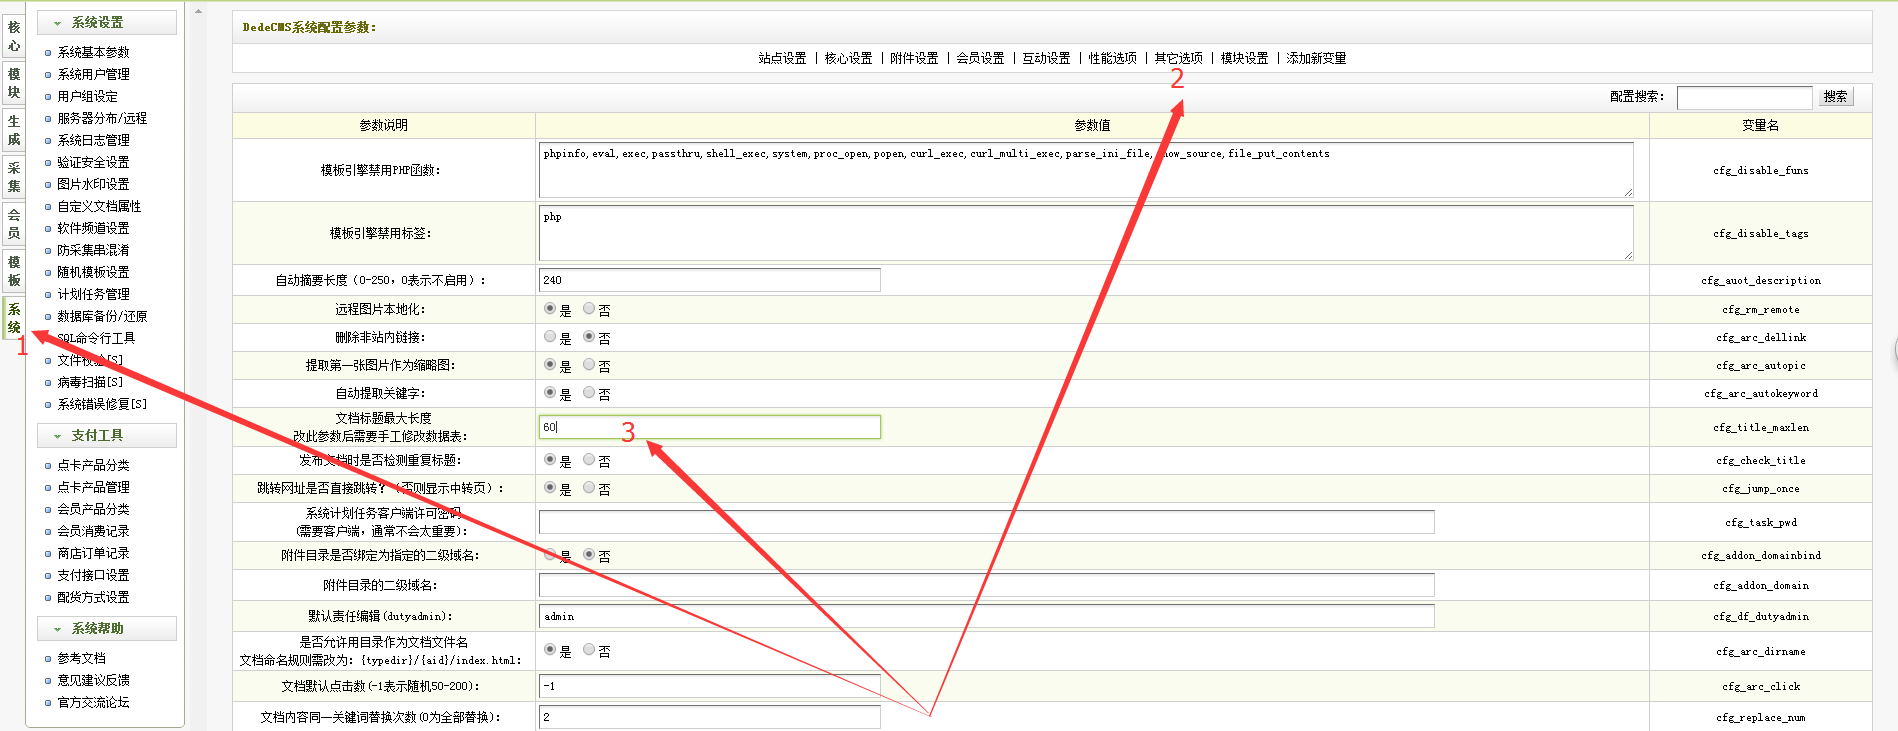Open 参考文档 in sidebar
The height and width of the screenshot is (731, 1898).
pos(81,658)
